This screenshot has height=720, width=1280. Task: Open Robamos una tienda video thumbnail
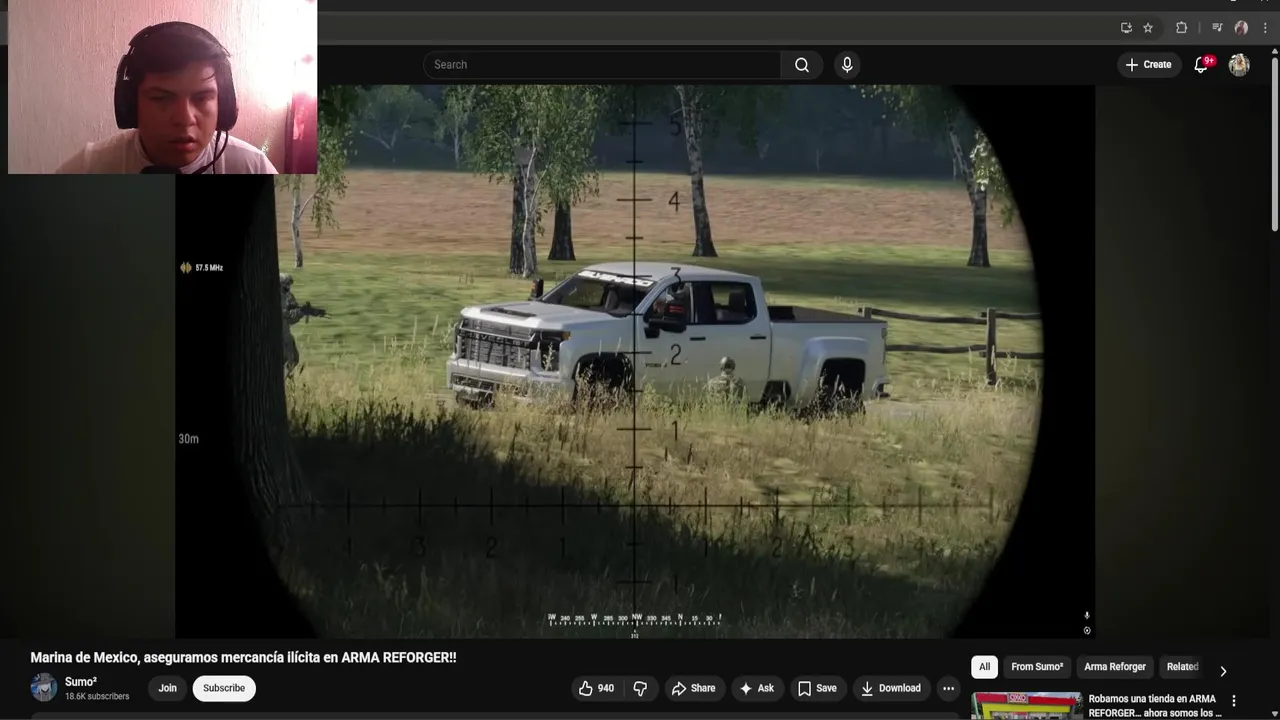[1027, 706]
